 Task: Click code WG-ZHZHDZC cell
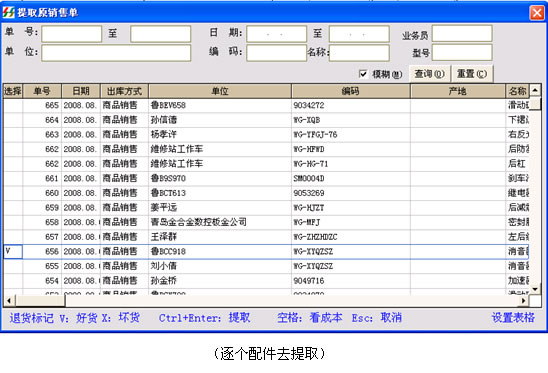(351, 237)
